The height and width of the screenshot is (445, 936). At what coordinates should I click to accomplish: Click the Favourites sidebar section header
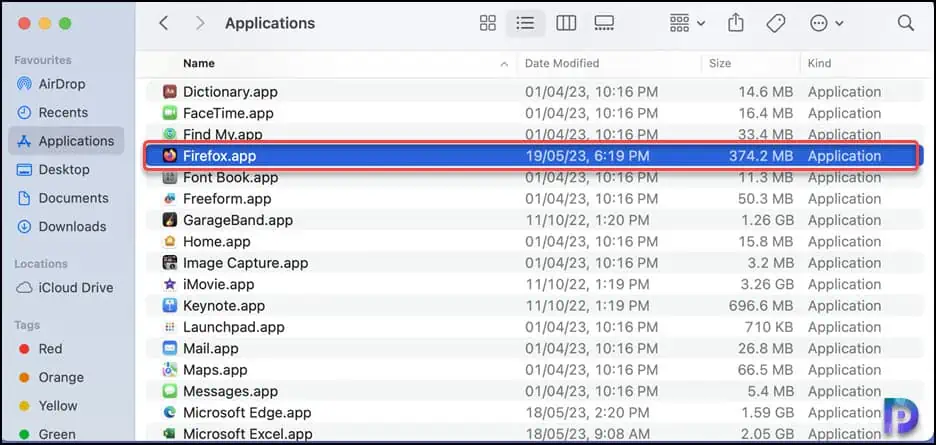[43, 60]
